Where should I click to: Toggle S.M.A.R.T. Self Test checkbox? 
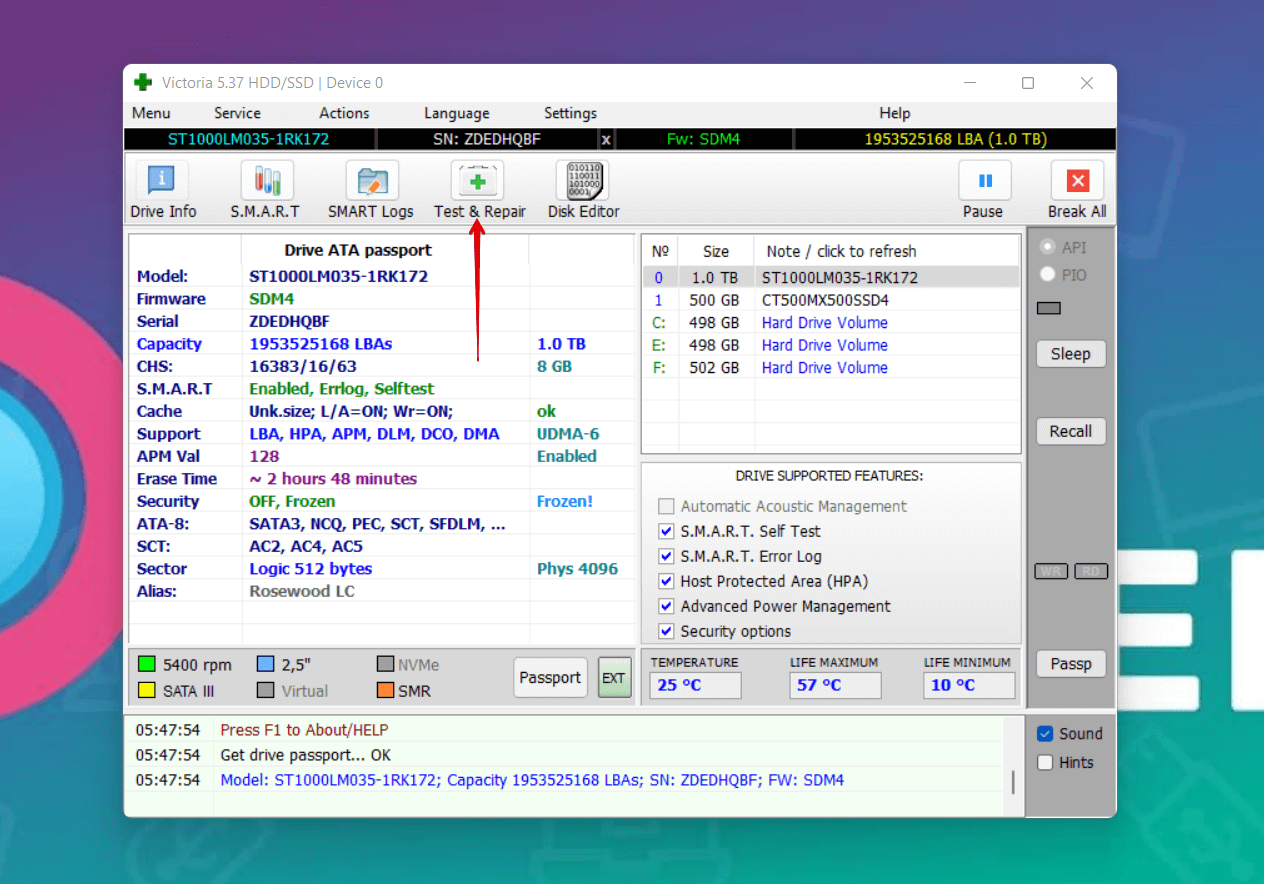[666, 532]
